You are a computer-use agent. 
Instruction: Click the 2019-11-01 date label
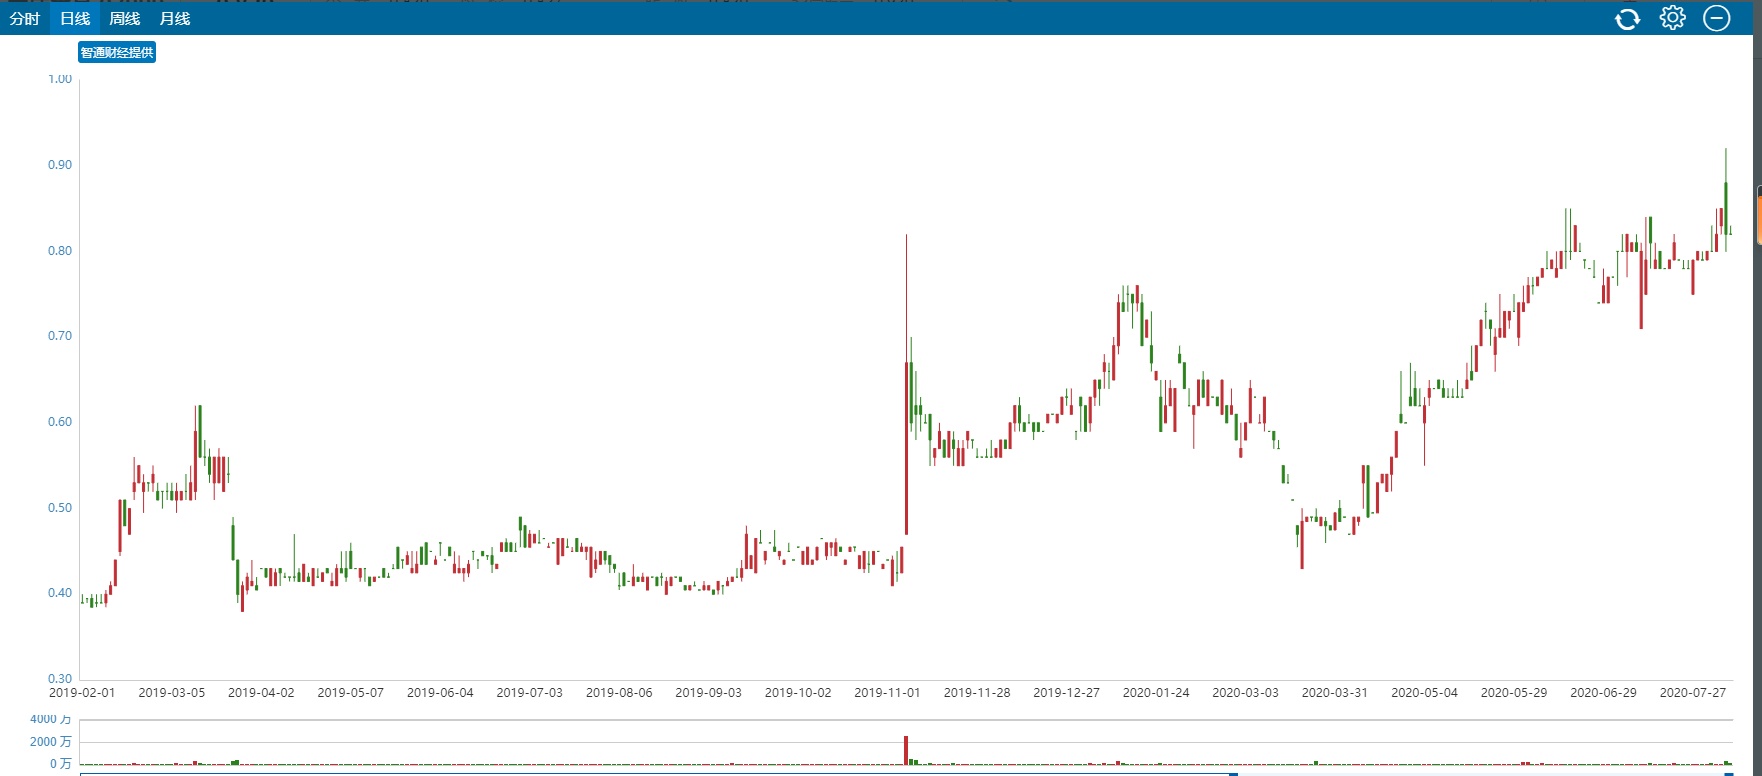click(888, 693)
